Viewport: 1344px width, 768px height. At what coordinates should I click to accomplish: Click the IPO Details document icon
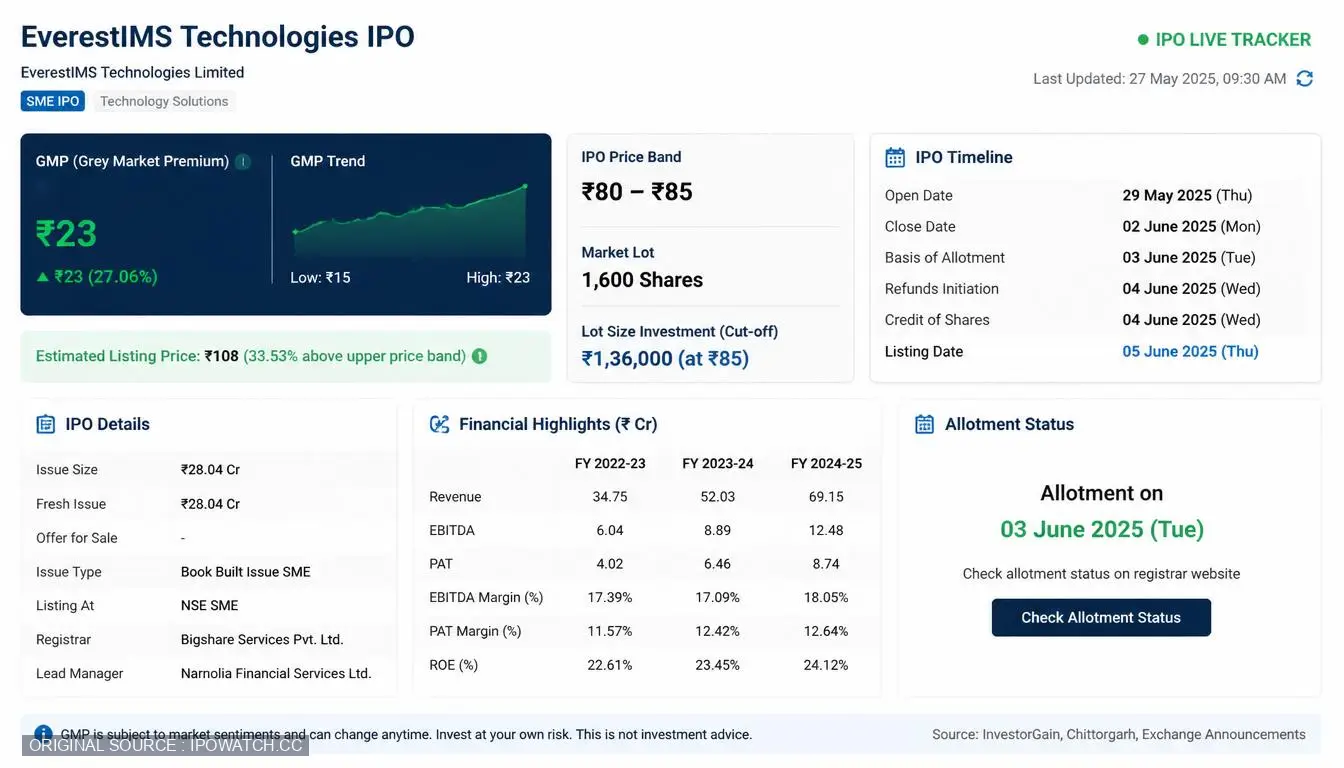click(45, 424)
